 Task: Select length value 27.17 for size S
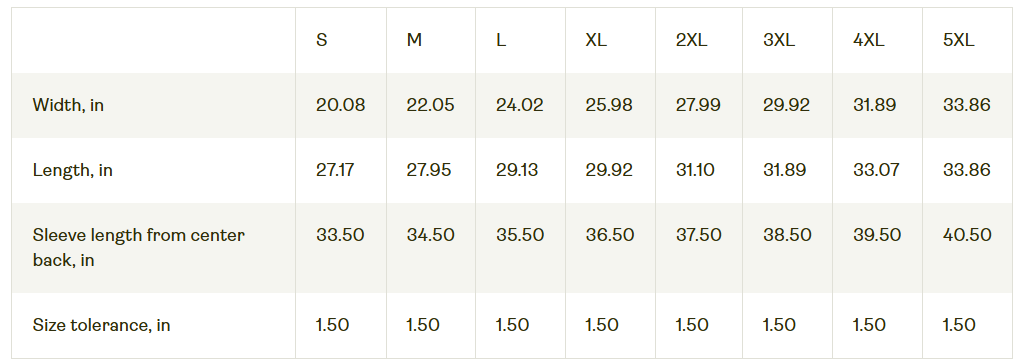[335, 170]
